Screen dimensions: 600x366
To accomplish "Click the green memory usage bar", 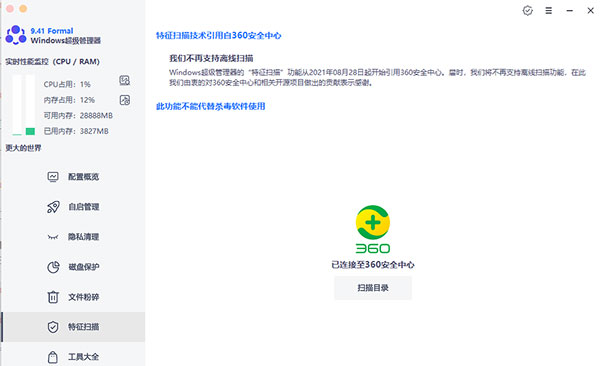I will tap(30, 131).
